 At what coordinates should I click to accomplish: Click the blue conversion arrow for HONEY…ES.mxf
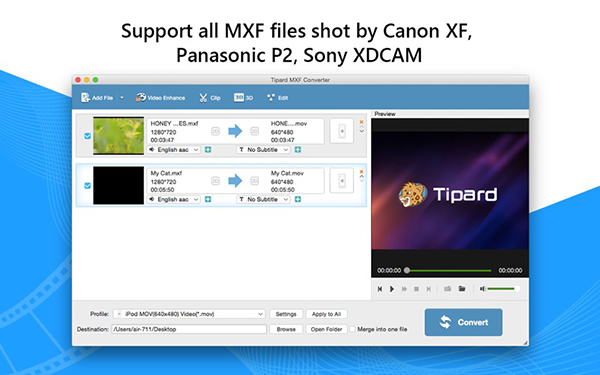coord(235,131)
